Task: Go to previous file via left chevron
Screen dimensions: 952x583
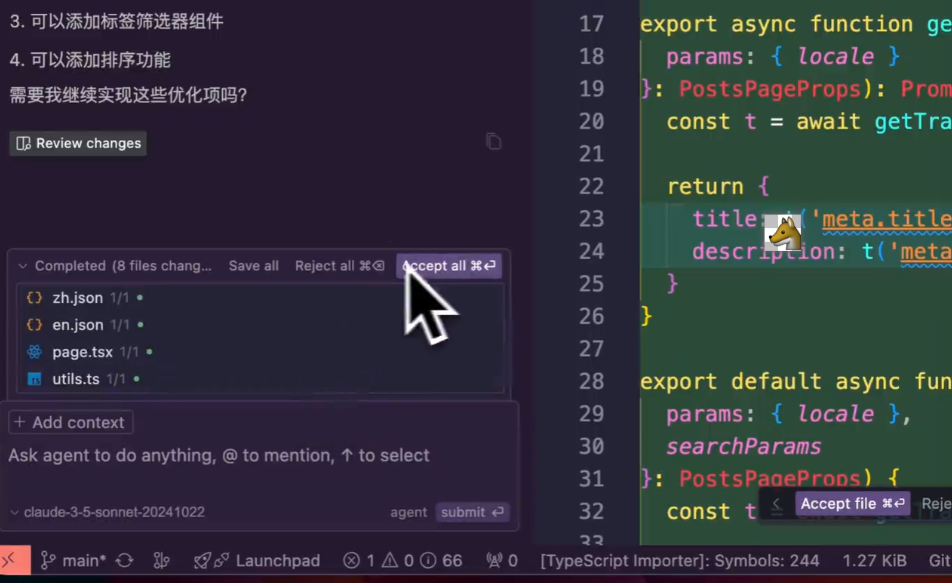Action: point(776,504)
